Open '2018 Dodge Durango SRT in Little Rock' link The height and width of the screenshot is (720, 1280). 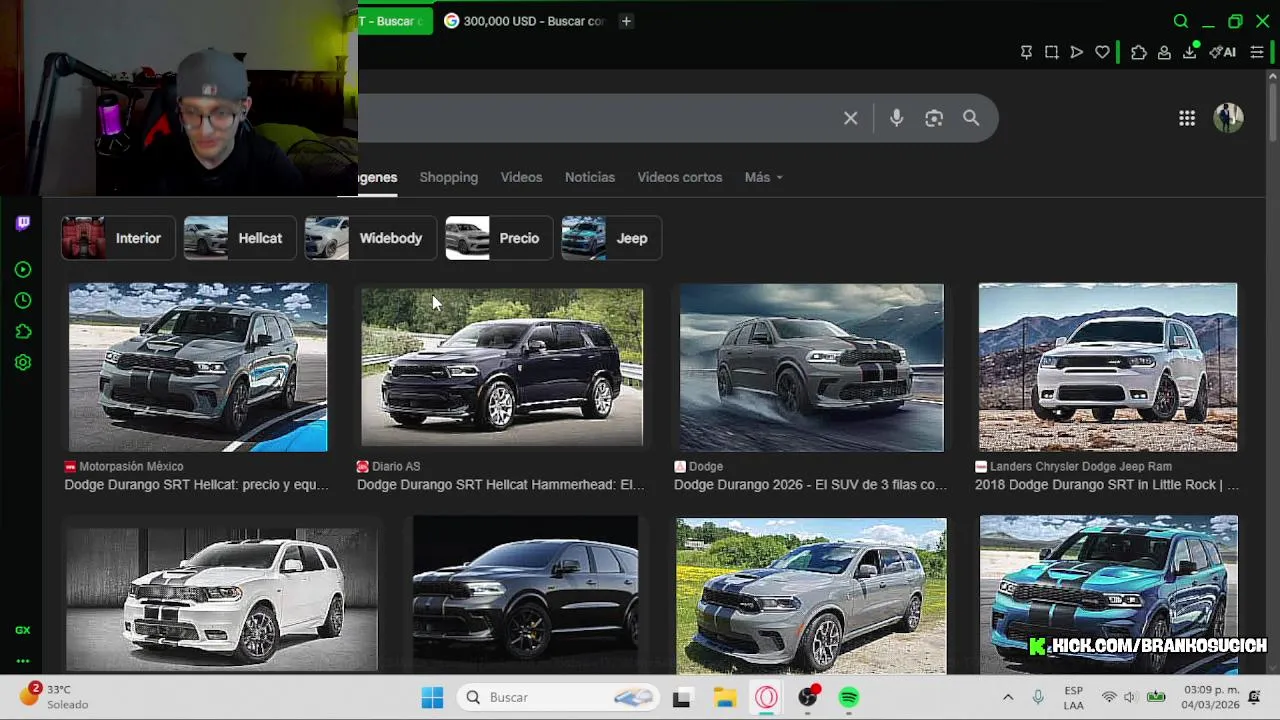click(1107, 484)
